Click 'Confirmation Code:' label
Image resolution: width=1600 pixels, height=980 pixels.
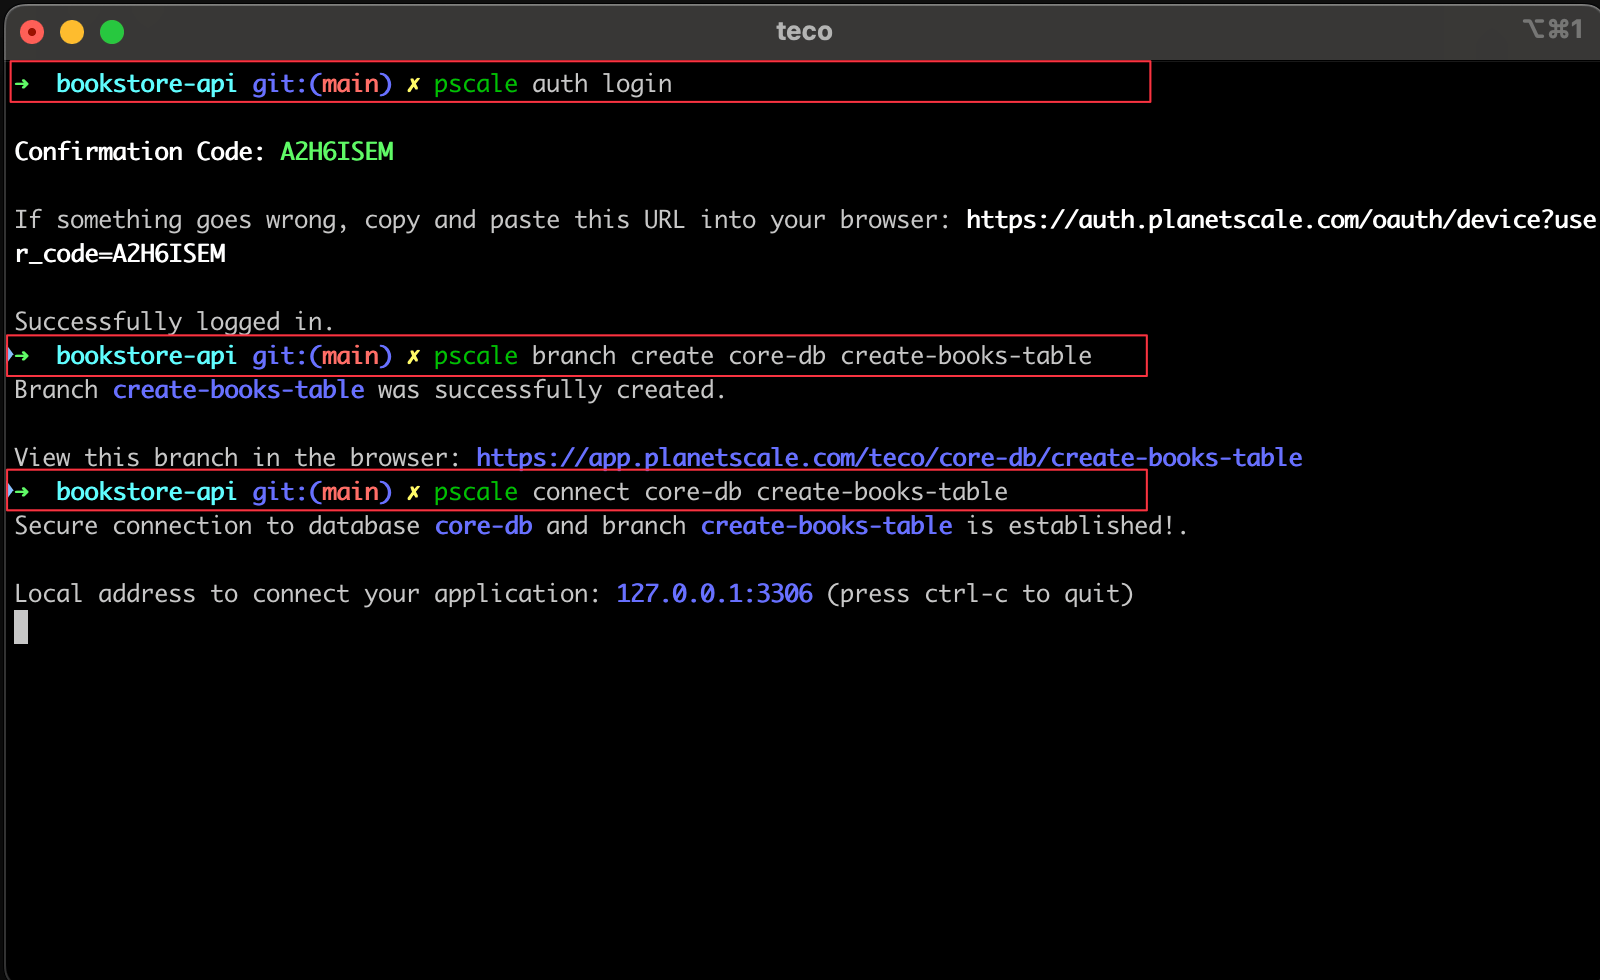140,152
